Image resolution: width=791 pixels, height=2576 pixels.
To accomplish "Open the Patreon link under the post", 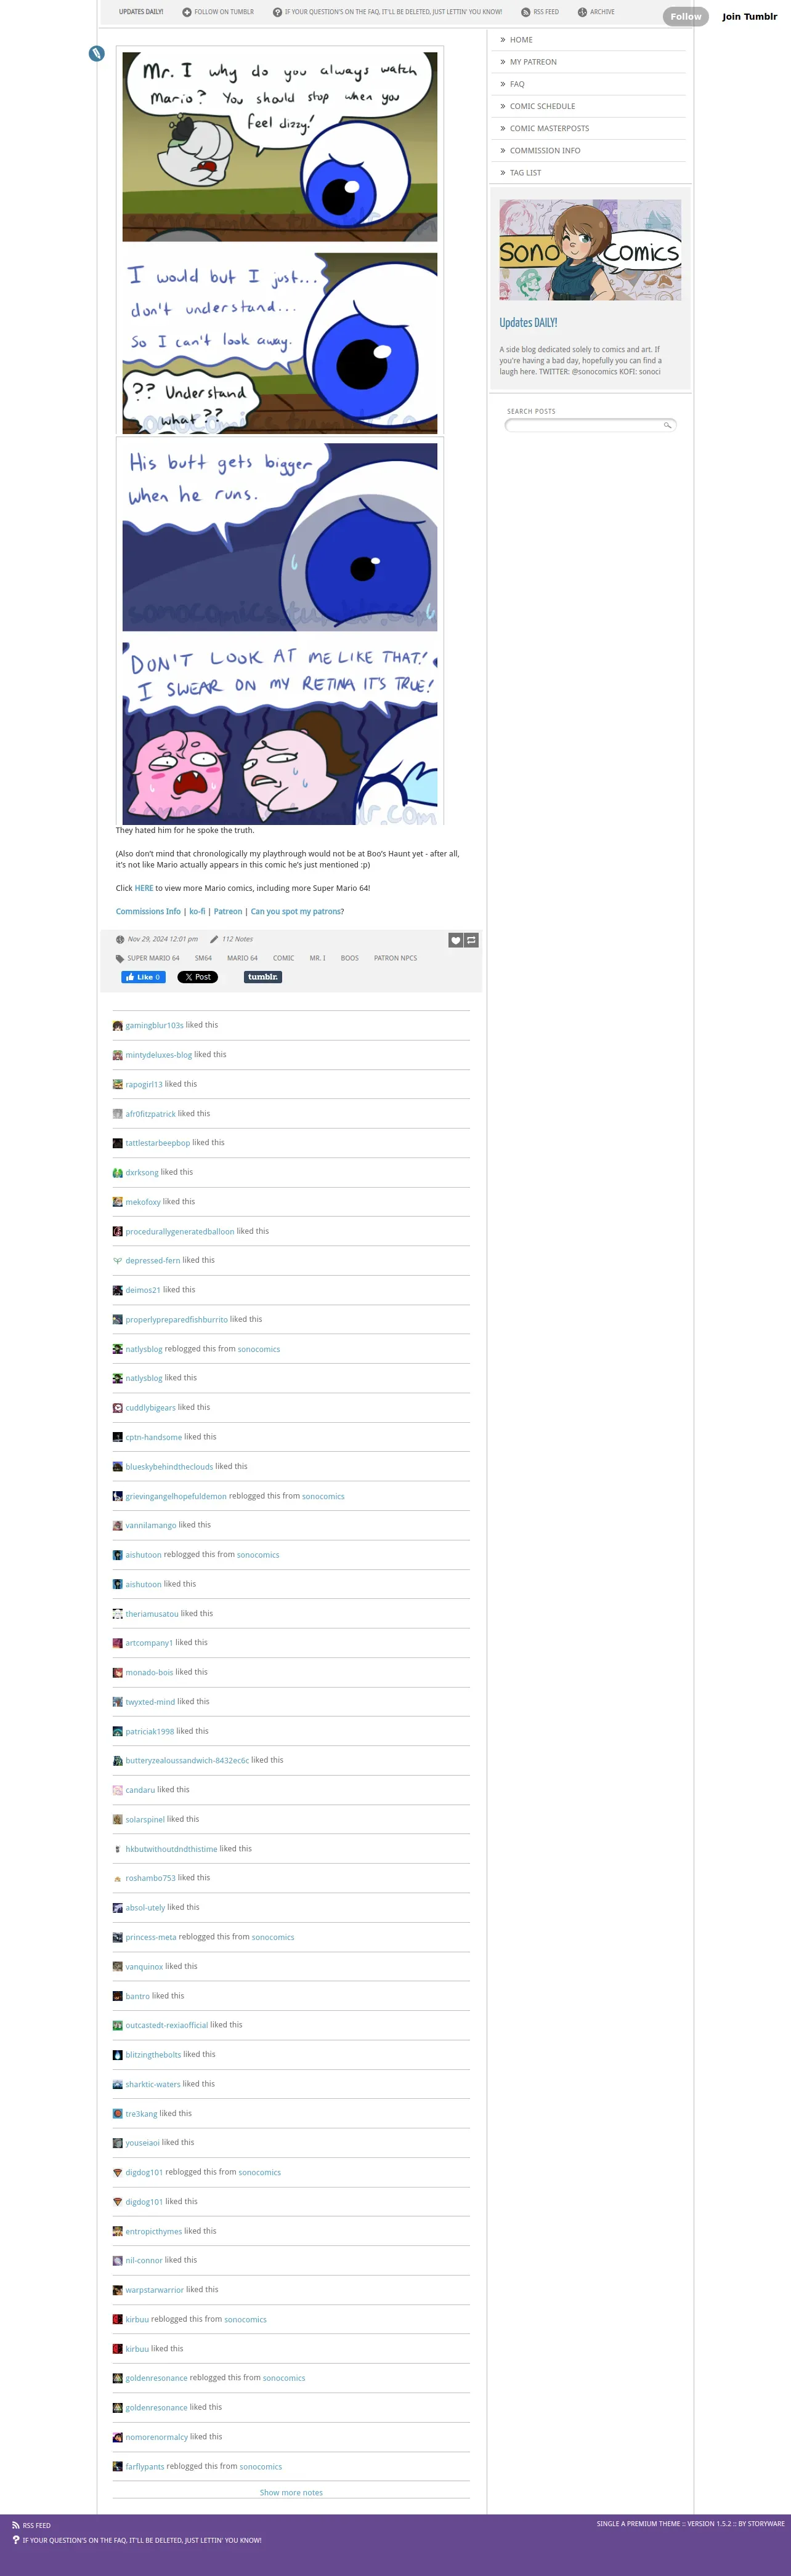I will click(x=228, y=911).
